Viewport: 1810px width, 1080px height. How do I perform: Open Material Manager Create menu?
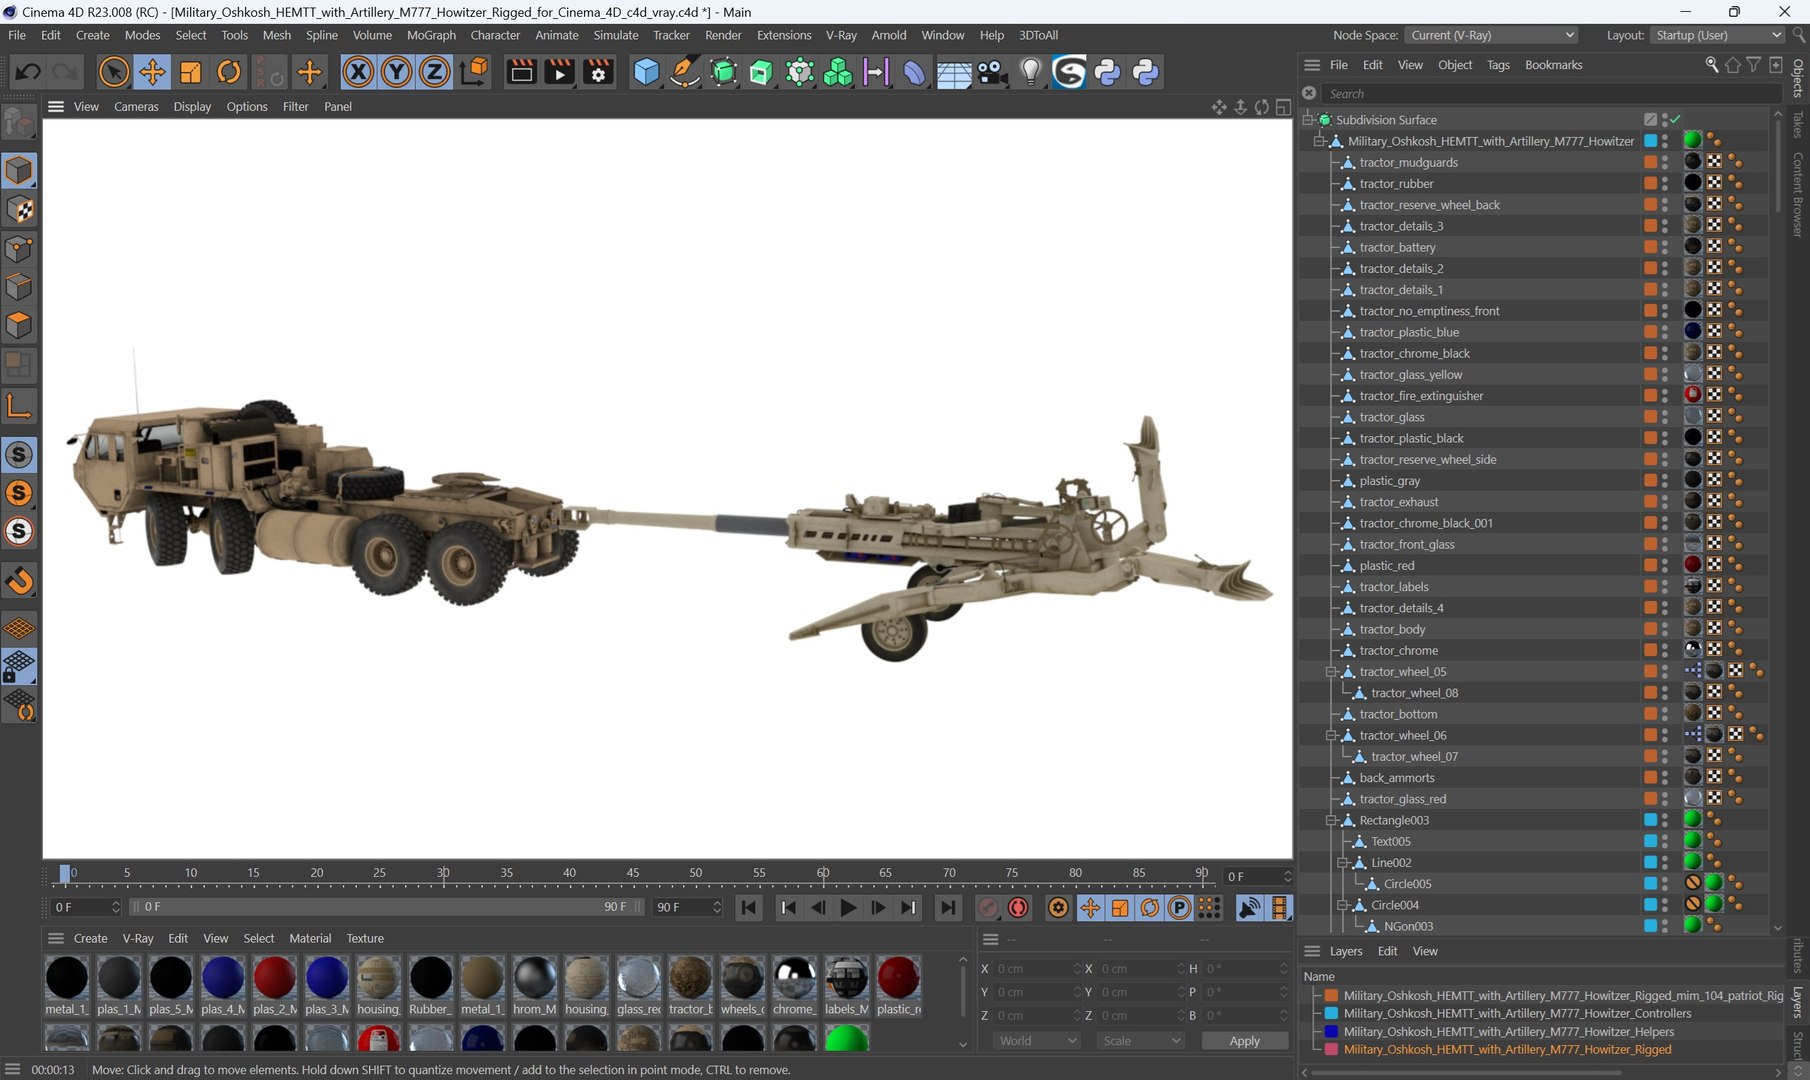(90, 938)
